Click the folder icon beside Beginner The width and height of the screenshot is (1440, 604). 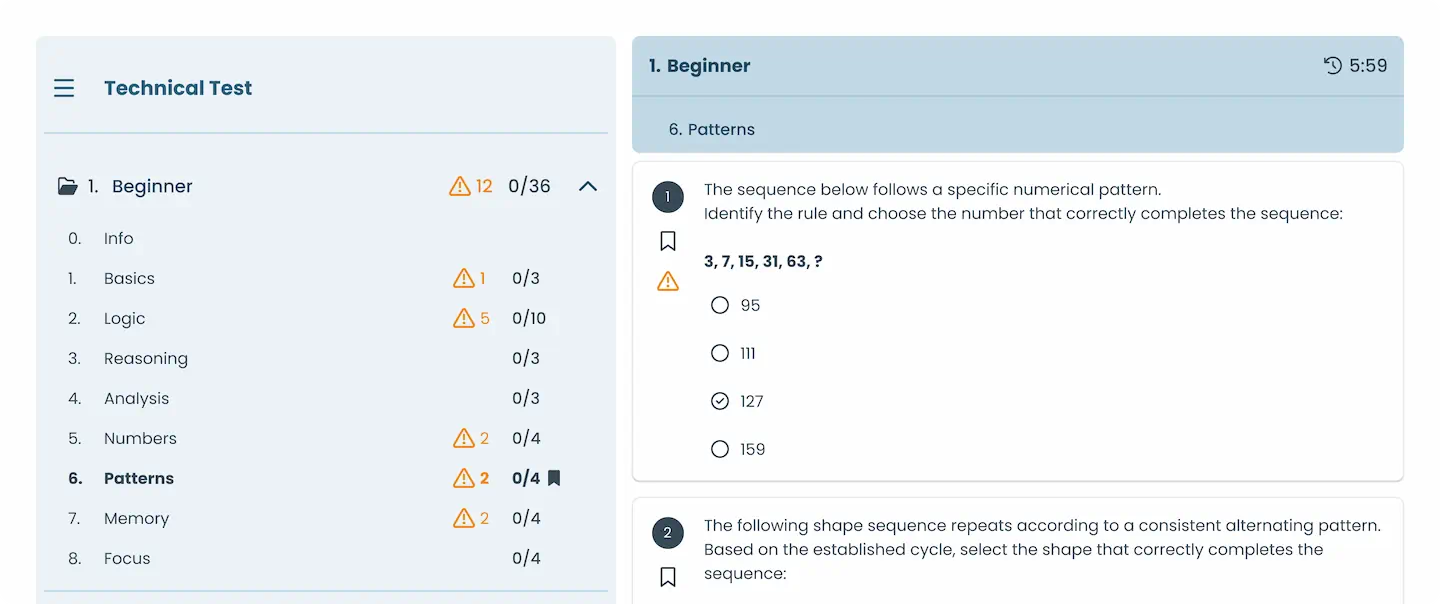(67, 186)
